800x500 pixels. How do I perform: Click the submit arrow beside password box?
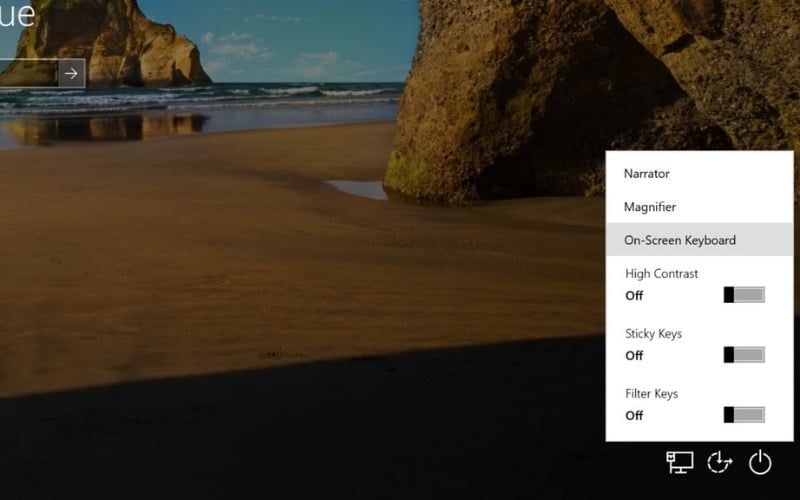click(x=71, y=73)
